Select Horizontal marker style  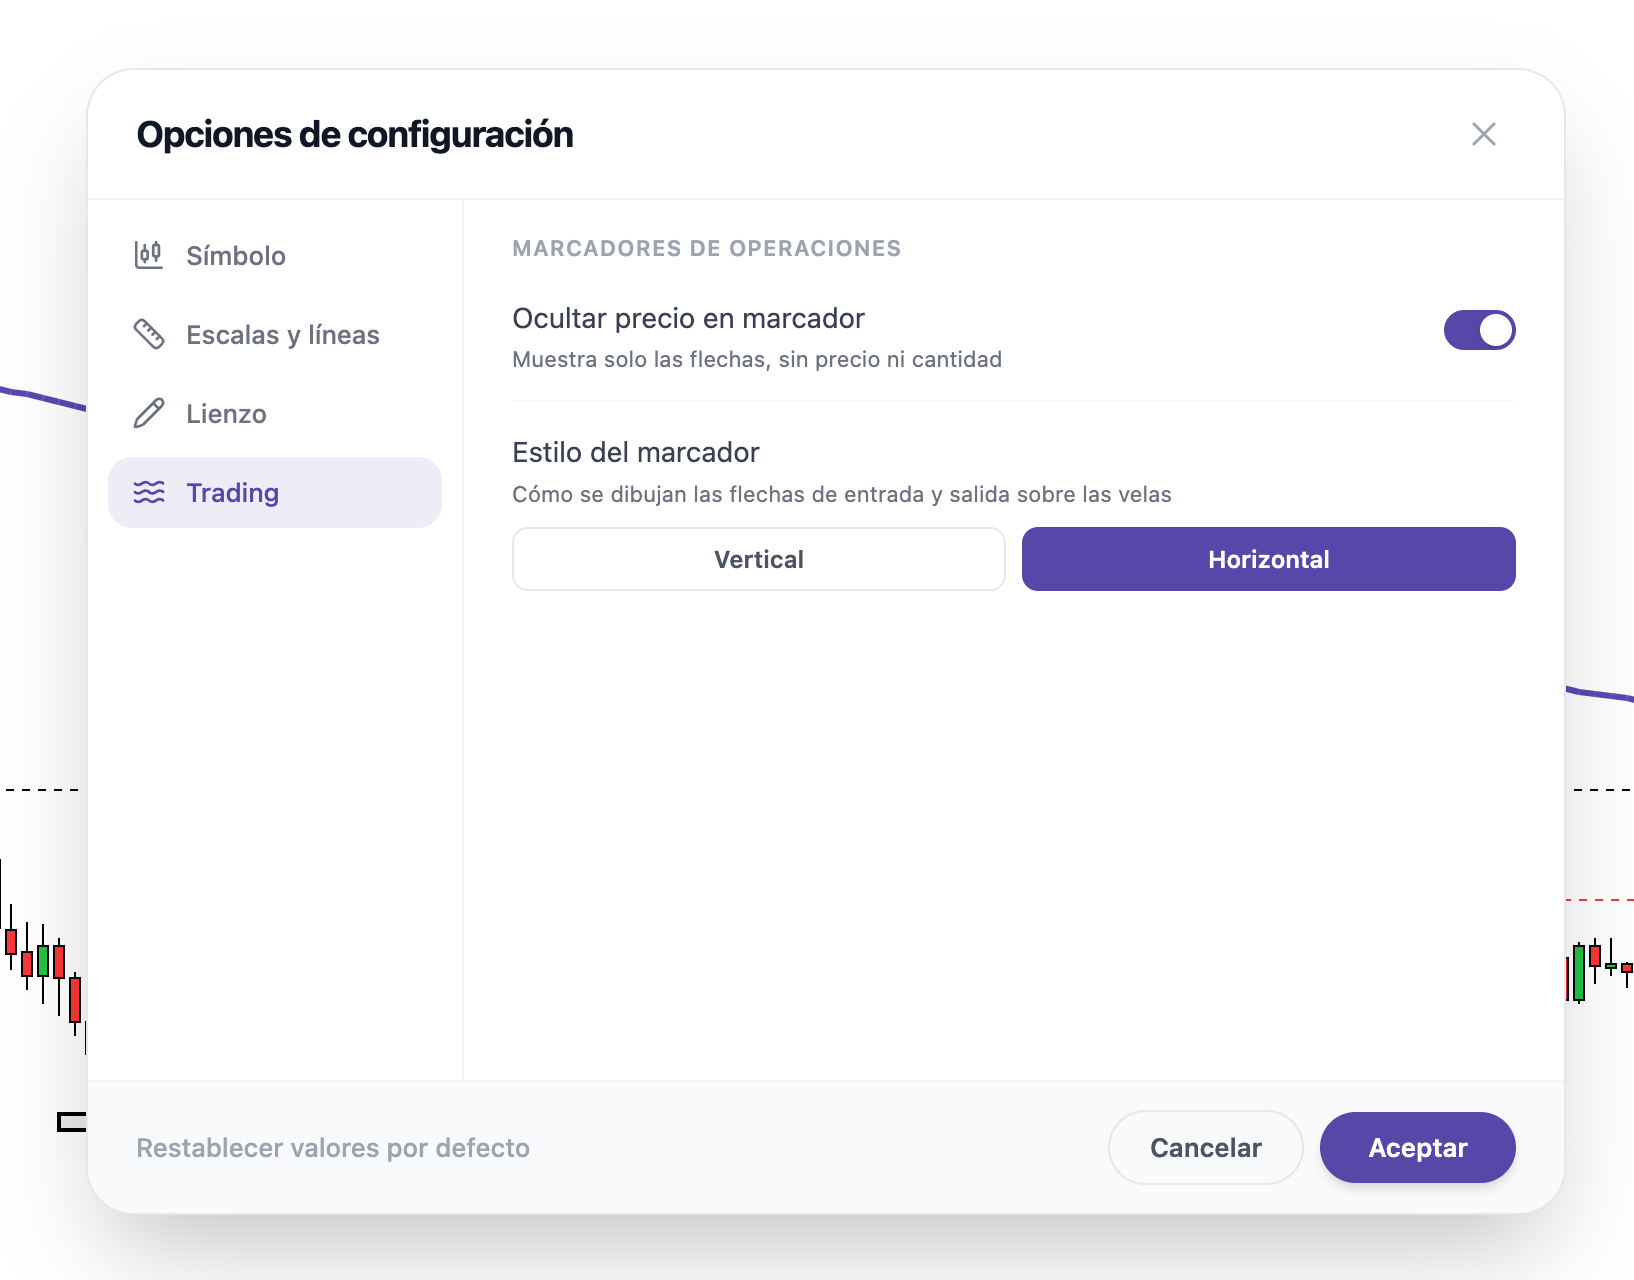[1268, 559]
